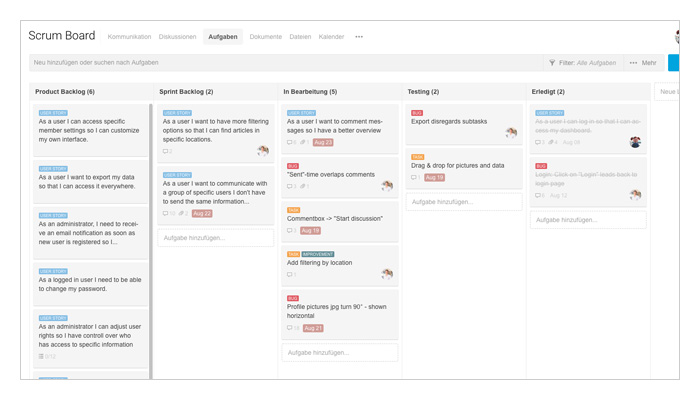
Task: Click the Aug 23 due date badge
Action: pos(323,142)
